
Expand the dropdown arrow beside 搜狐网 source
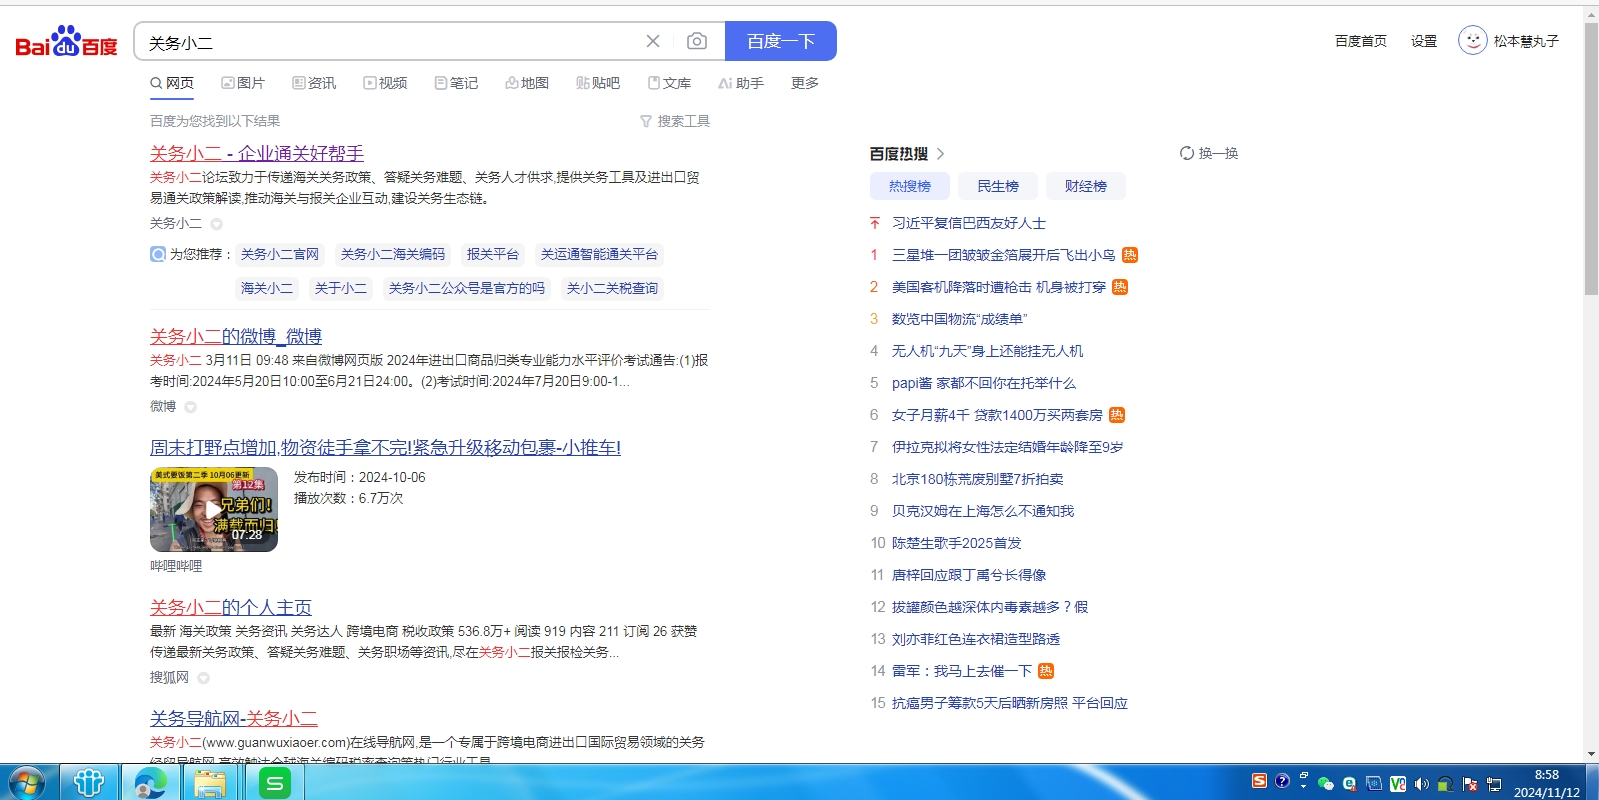click(204, 678)
